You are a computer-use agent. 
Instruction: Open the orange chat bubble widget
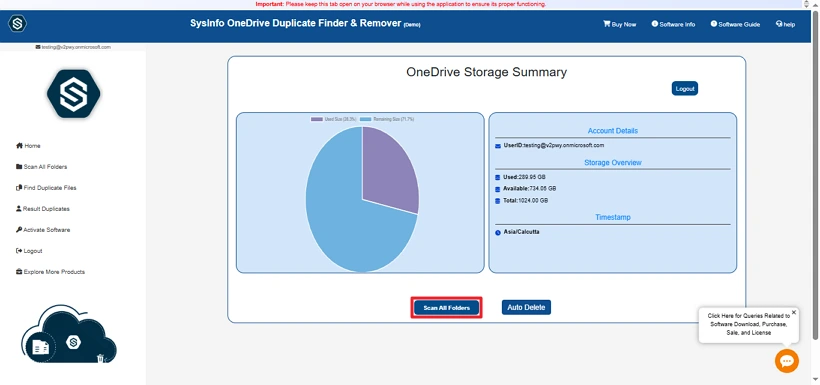pyautogui.click(x=787, y=361)
